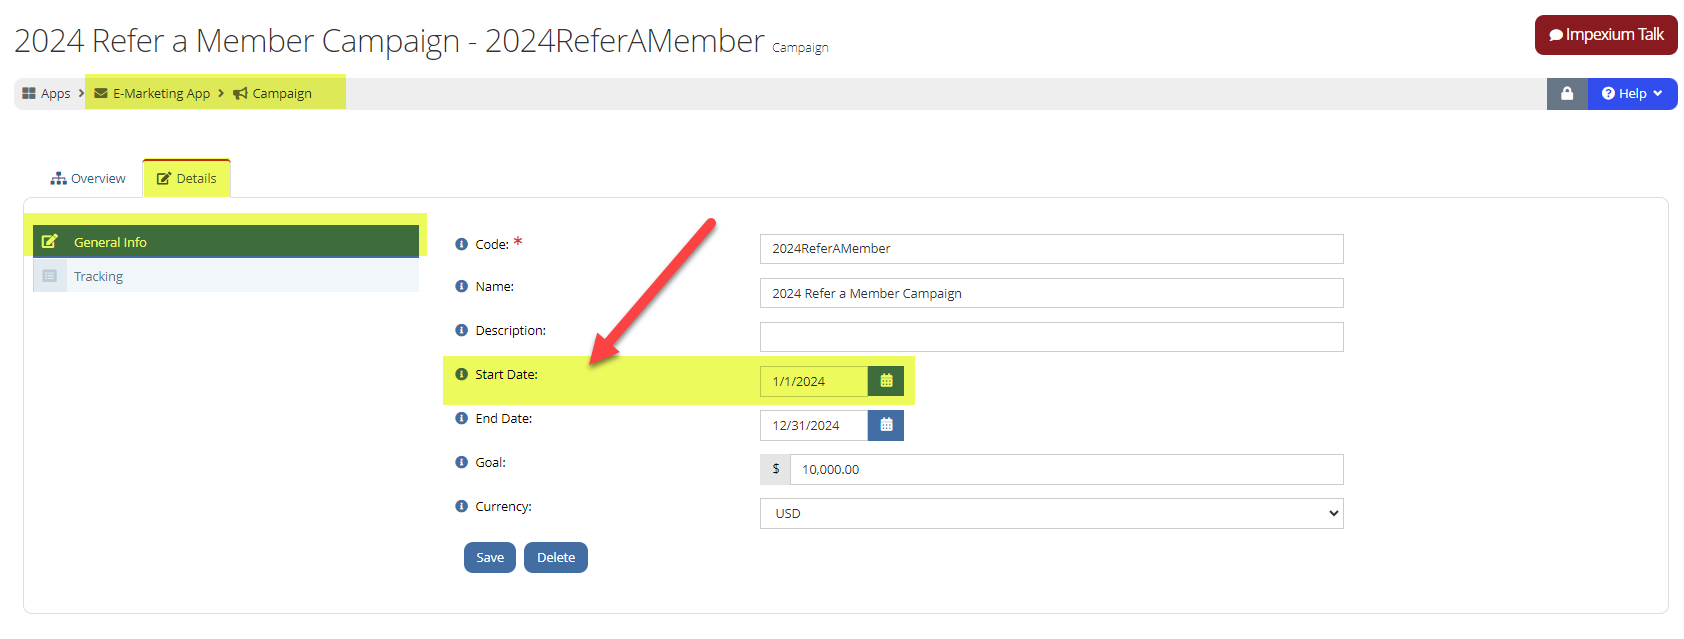Viewport: 1684px width, 639px height.
Task: Switch to the Overview tab
Action: (x=88, y=178)
